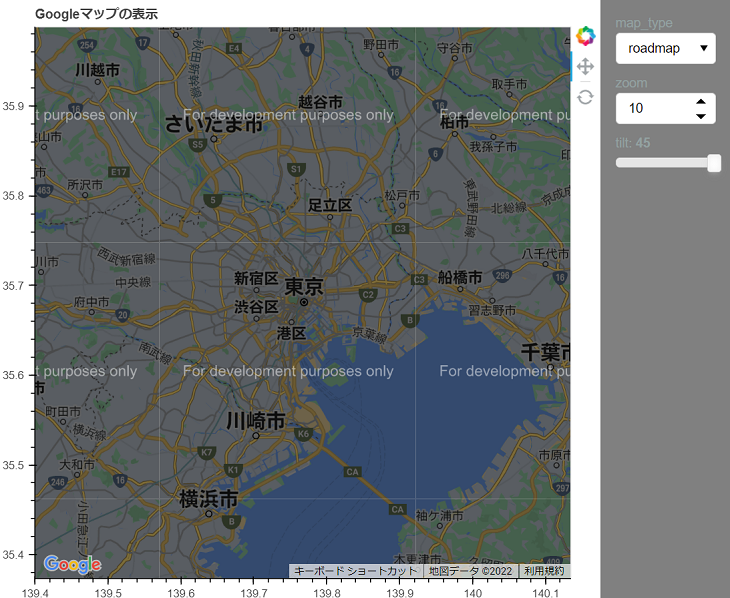Click the K6 highway shield icon

point(303,434)
